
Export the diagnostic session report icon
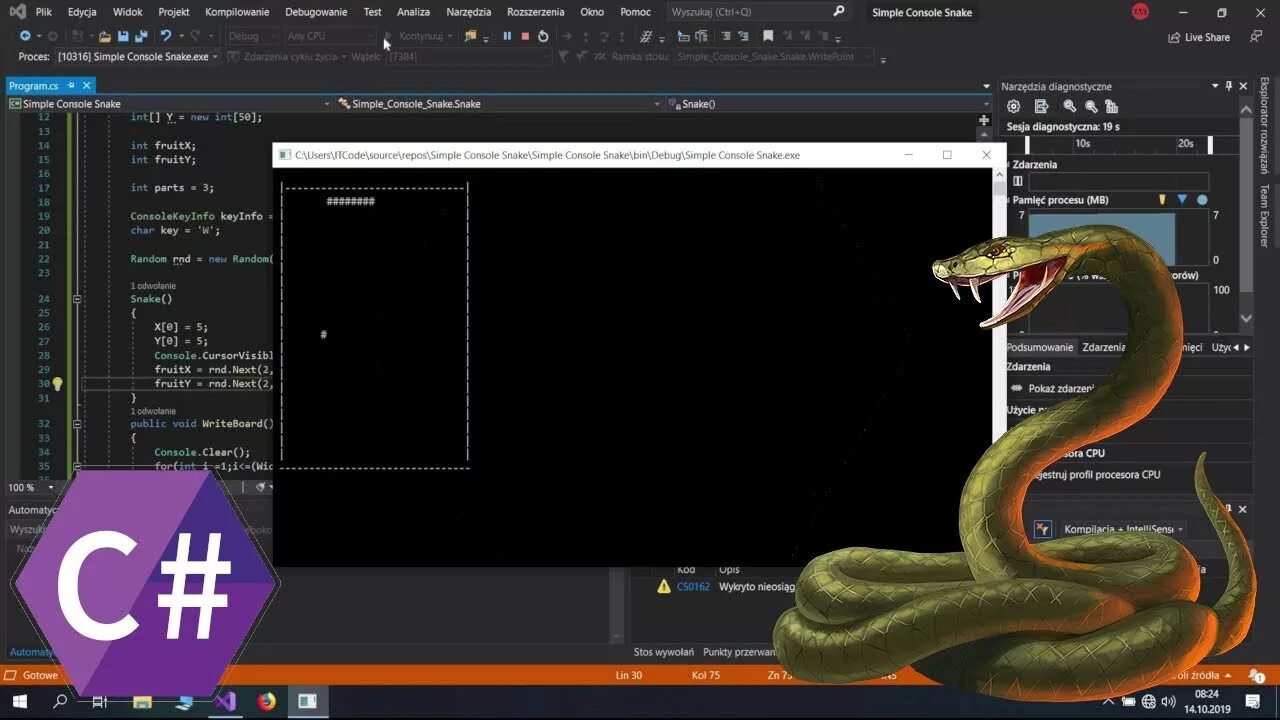1041,106
